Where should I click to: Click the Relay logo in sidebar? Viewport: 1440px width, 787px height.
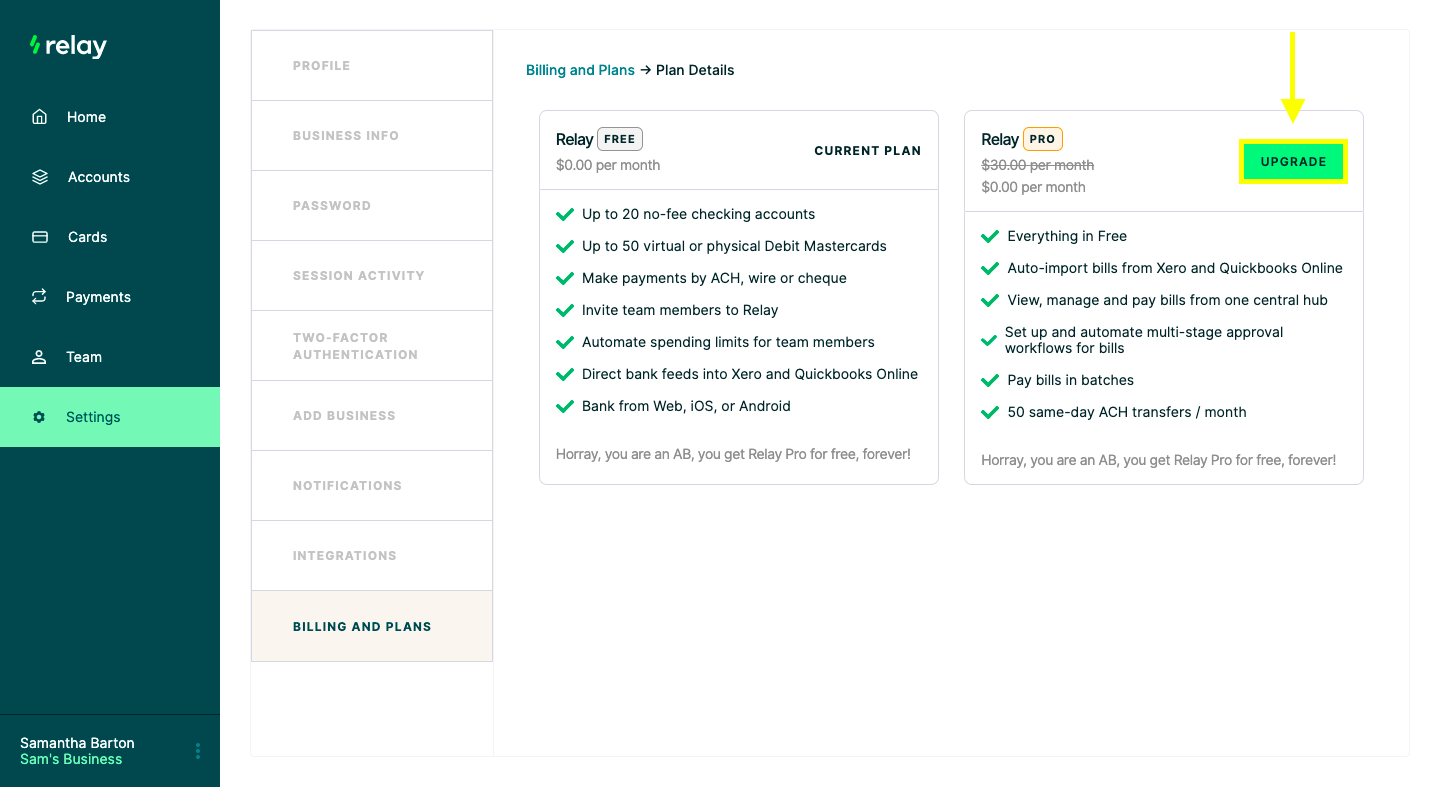(x=68, y=46)
